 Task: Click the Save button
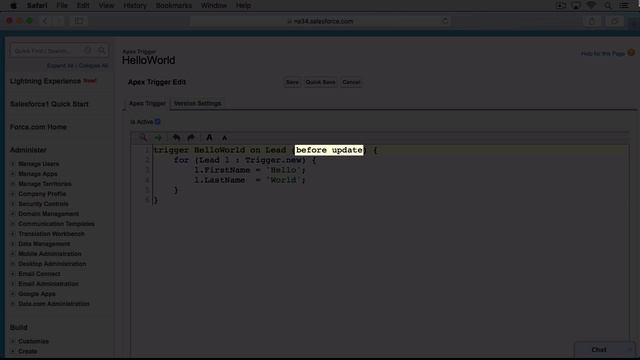(292, 82)
